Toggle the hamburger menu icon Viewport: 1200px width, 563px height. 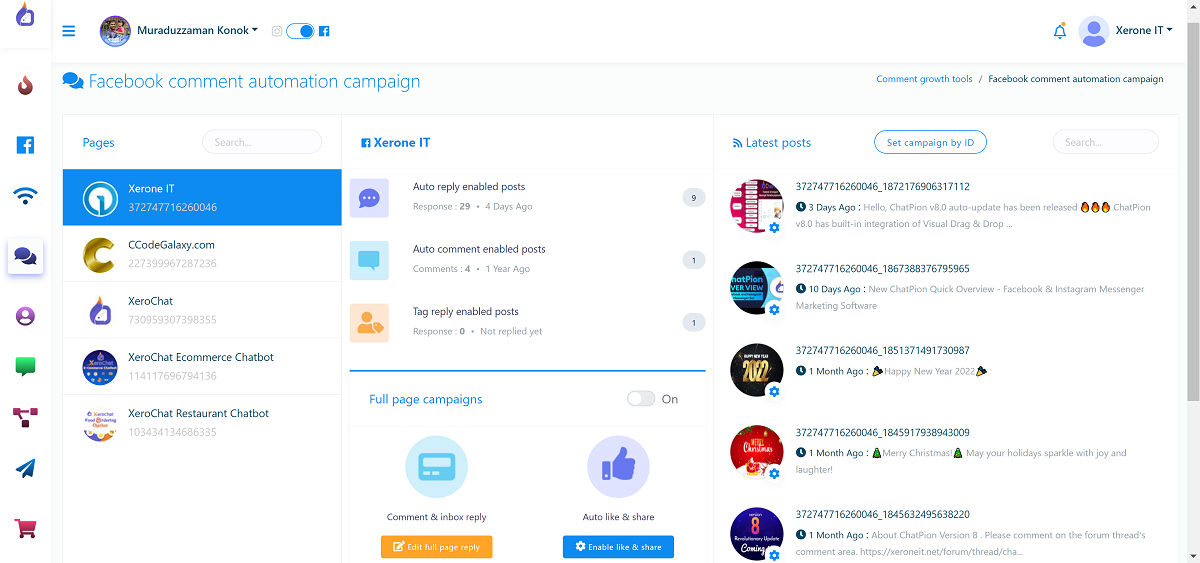coord(69,31)
